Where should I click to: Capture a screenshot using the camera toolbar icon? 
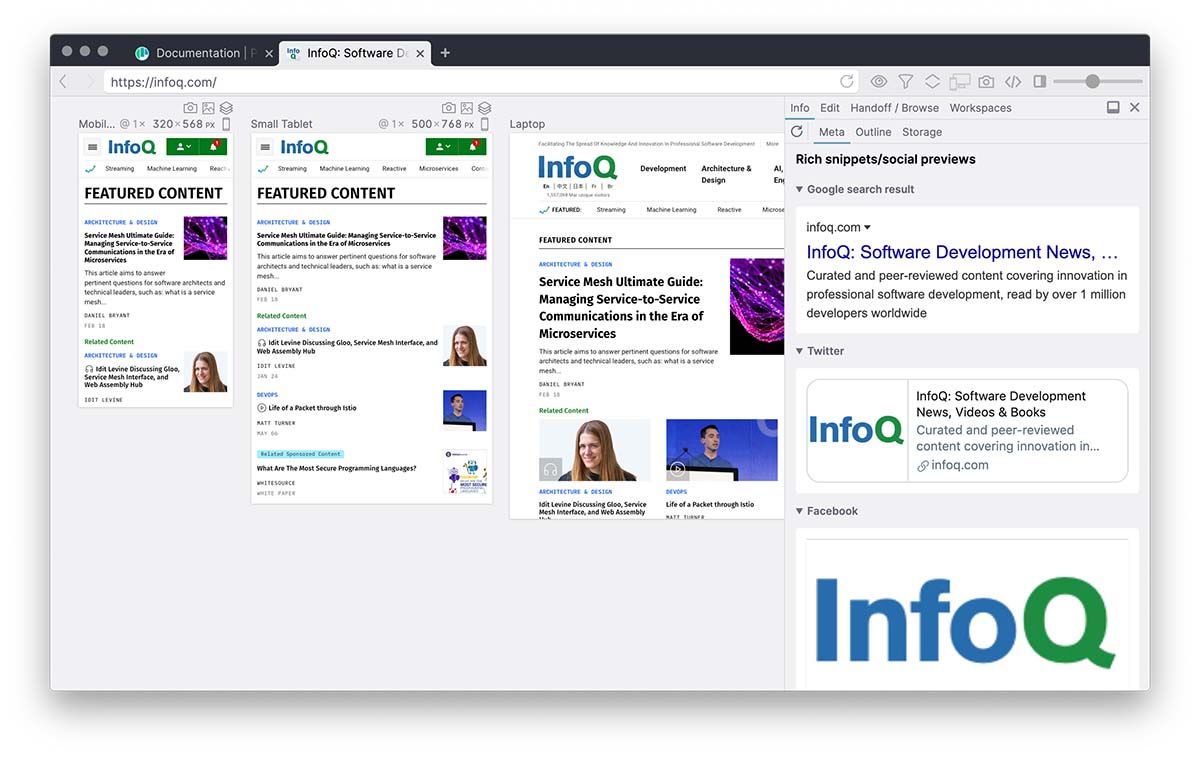(984, 81)
